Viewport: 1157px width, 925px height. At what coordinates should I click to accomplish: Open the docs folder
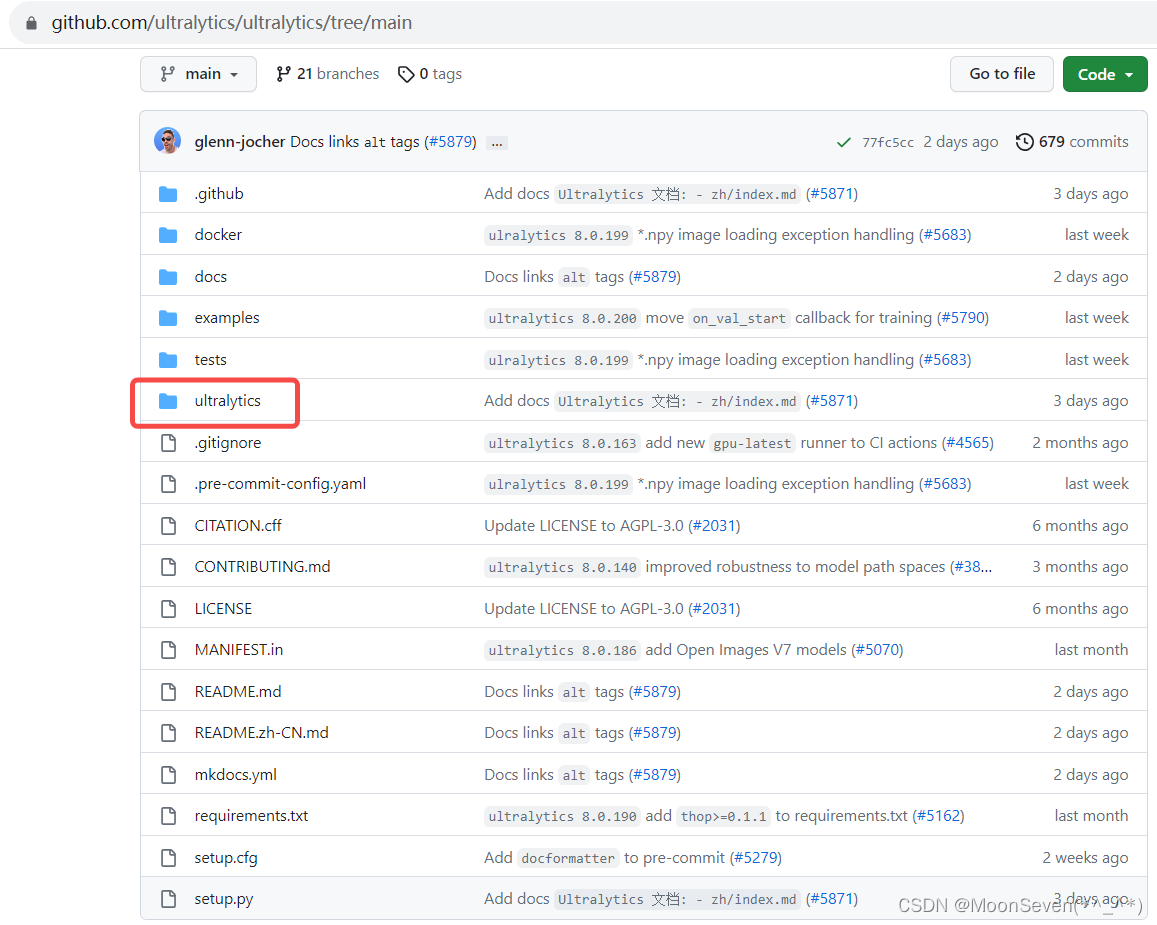(x=210, y=277)
